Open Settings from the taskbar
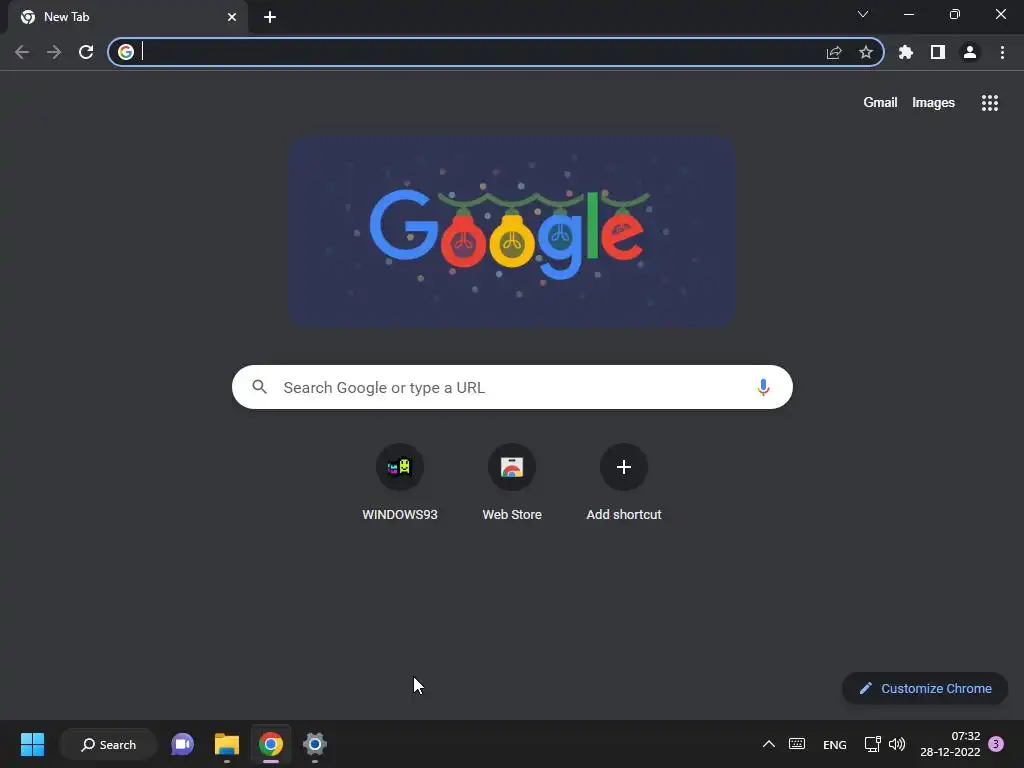 314,744
